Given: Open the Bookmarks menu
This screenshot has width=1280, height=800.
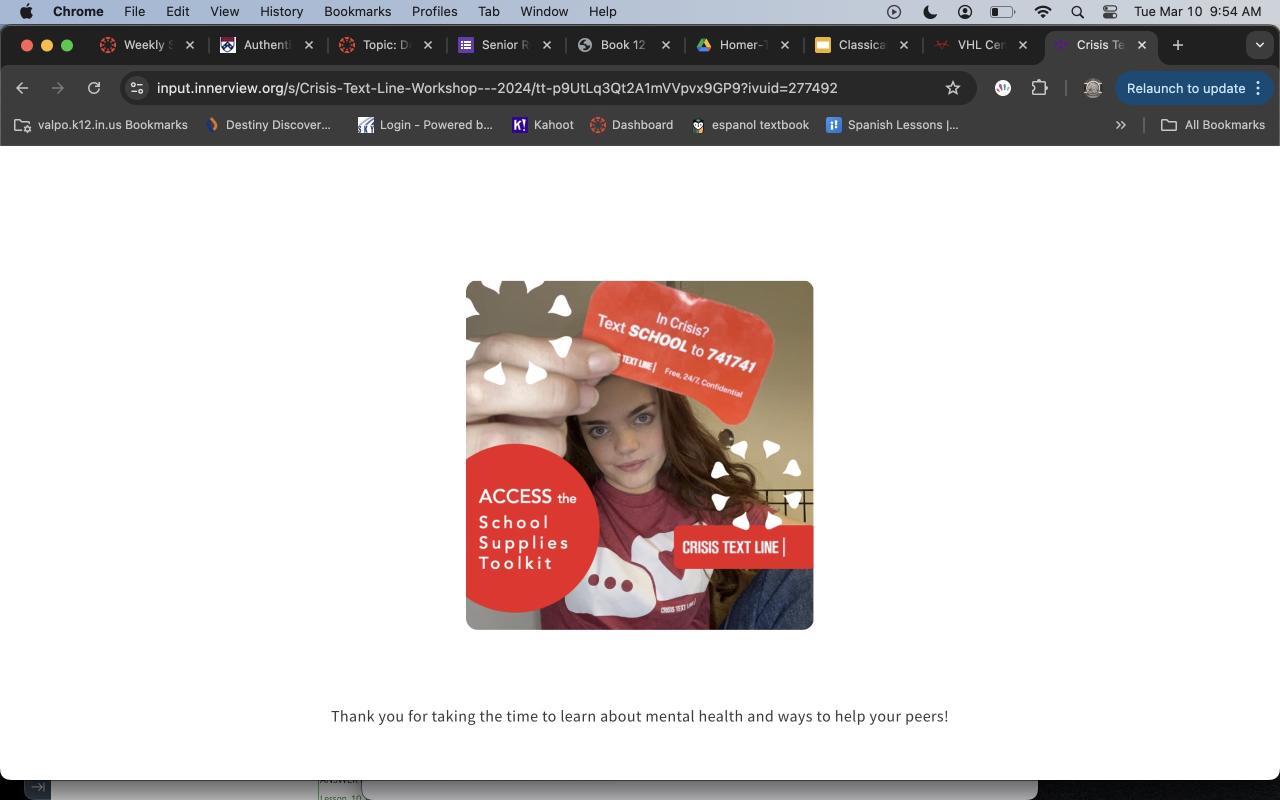Looking at the screenshot, I should pos(357,12).
